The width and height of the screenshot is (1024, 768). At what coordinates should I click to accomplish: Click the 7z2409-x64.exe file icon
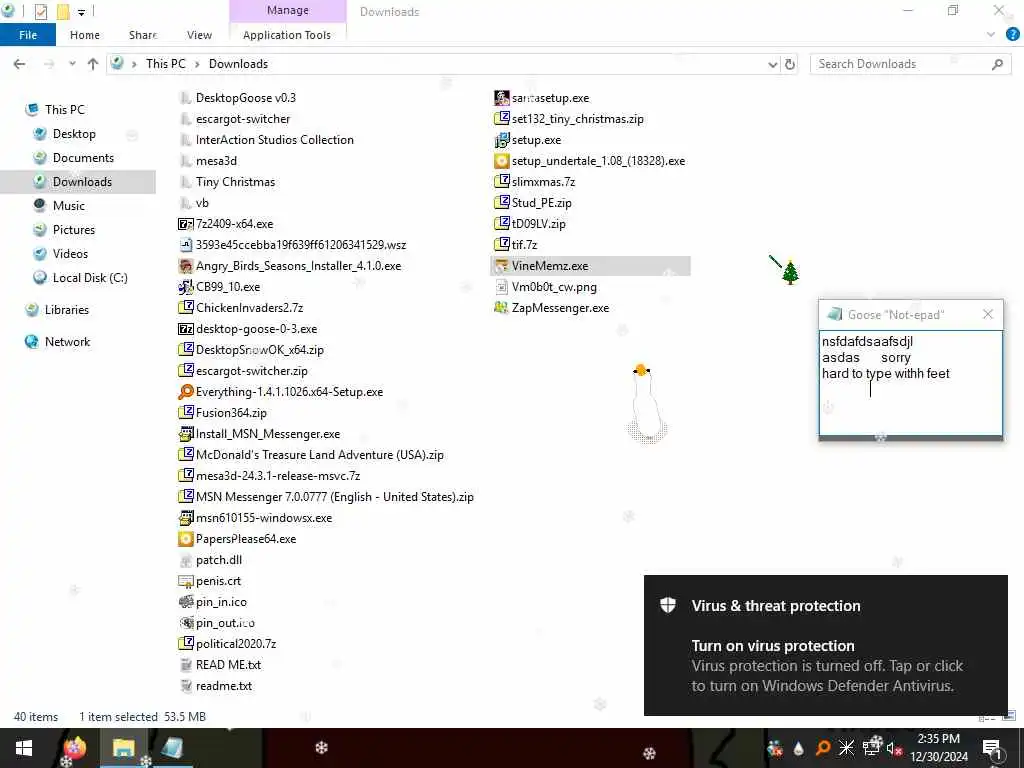click(x=185, y=224)
